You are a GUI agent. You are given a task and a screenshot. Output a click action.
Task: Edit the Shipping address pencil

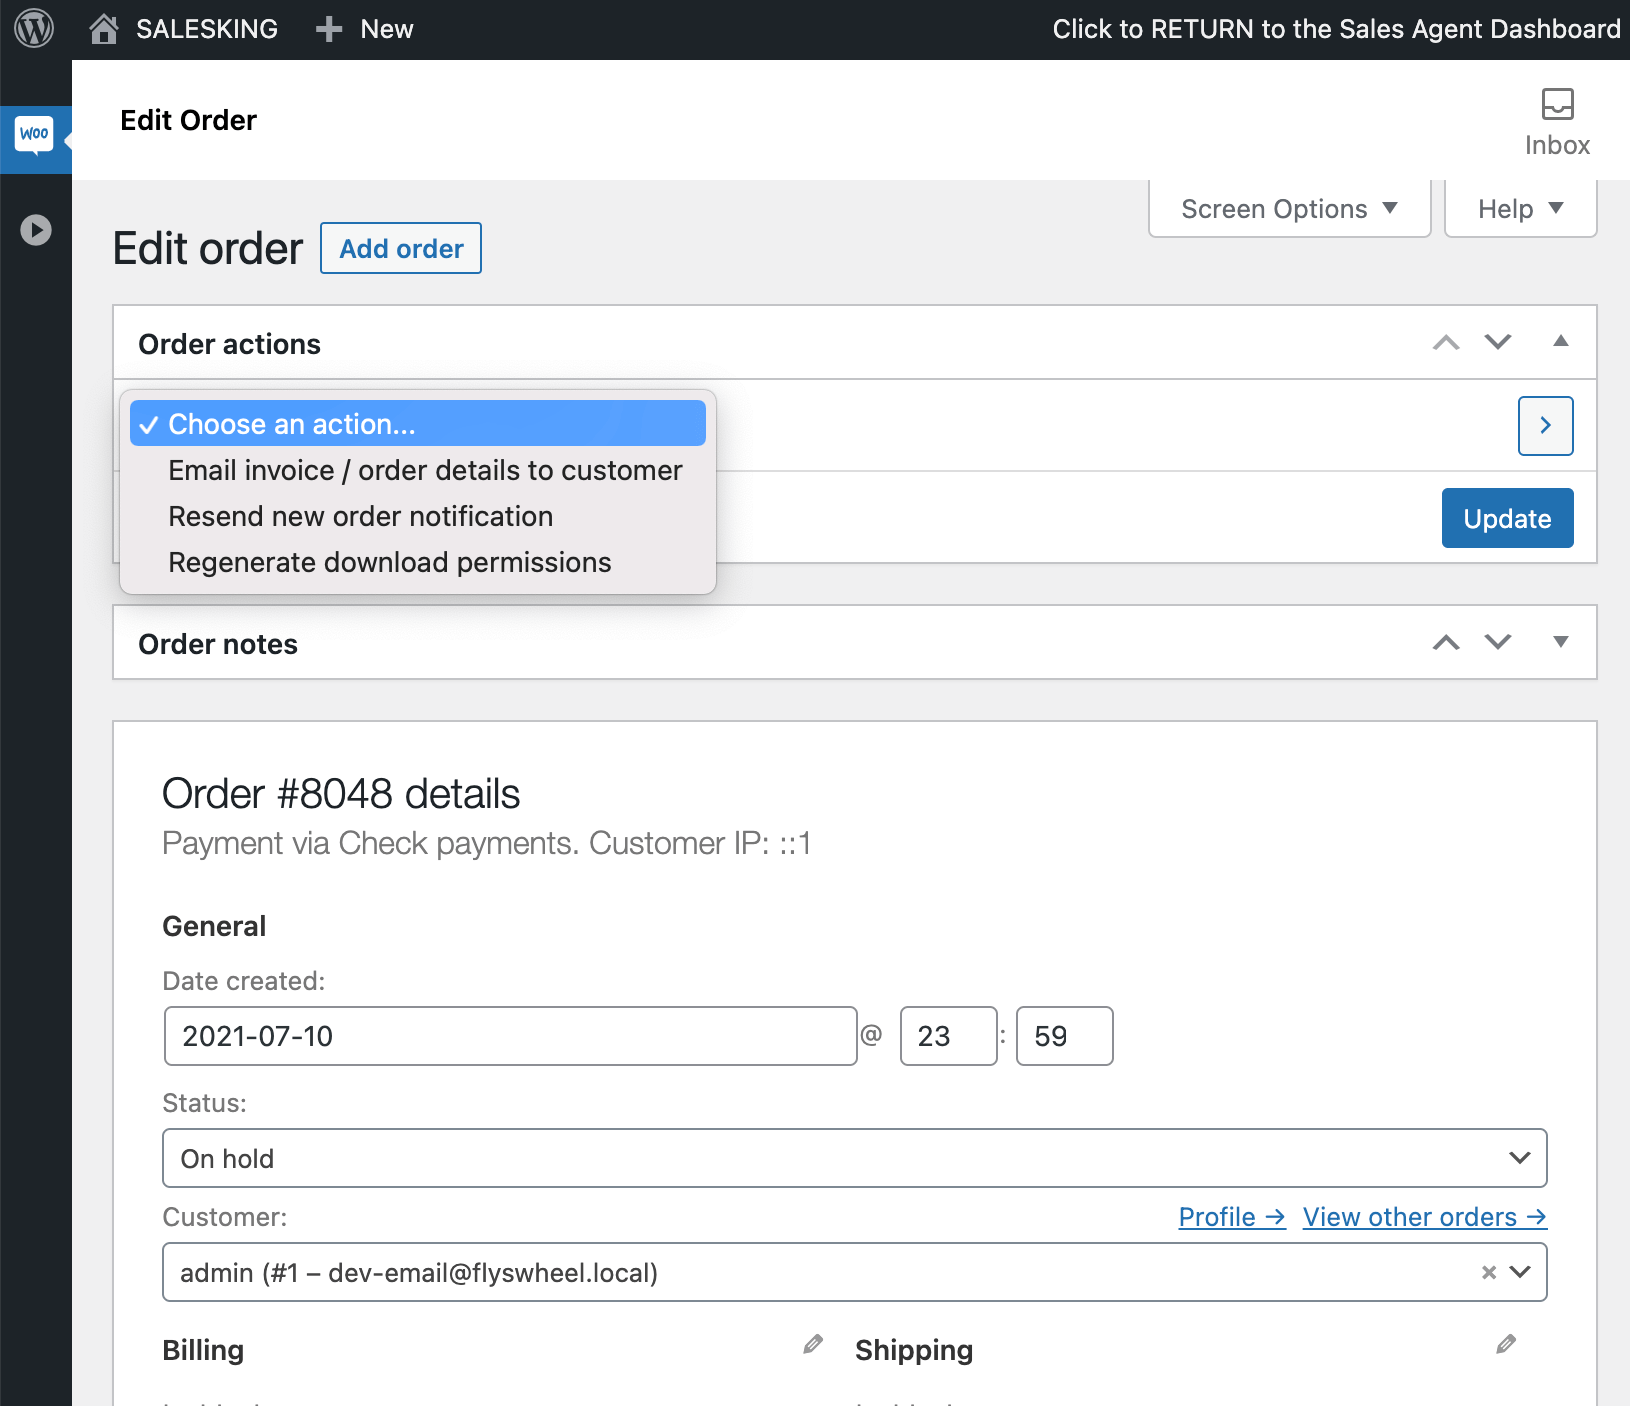coord(1506,1345)
